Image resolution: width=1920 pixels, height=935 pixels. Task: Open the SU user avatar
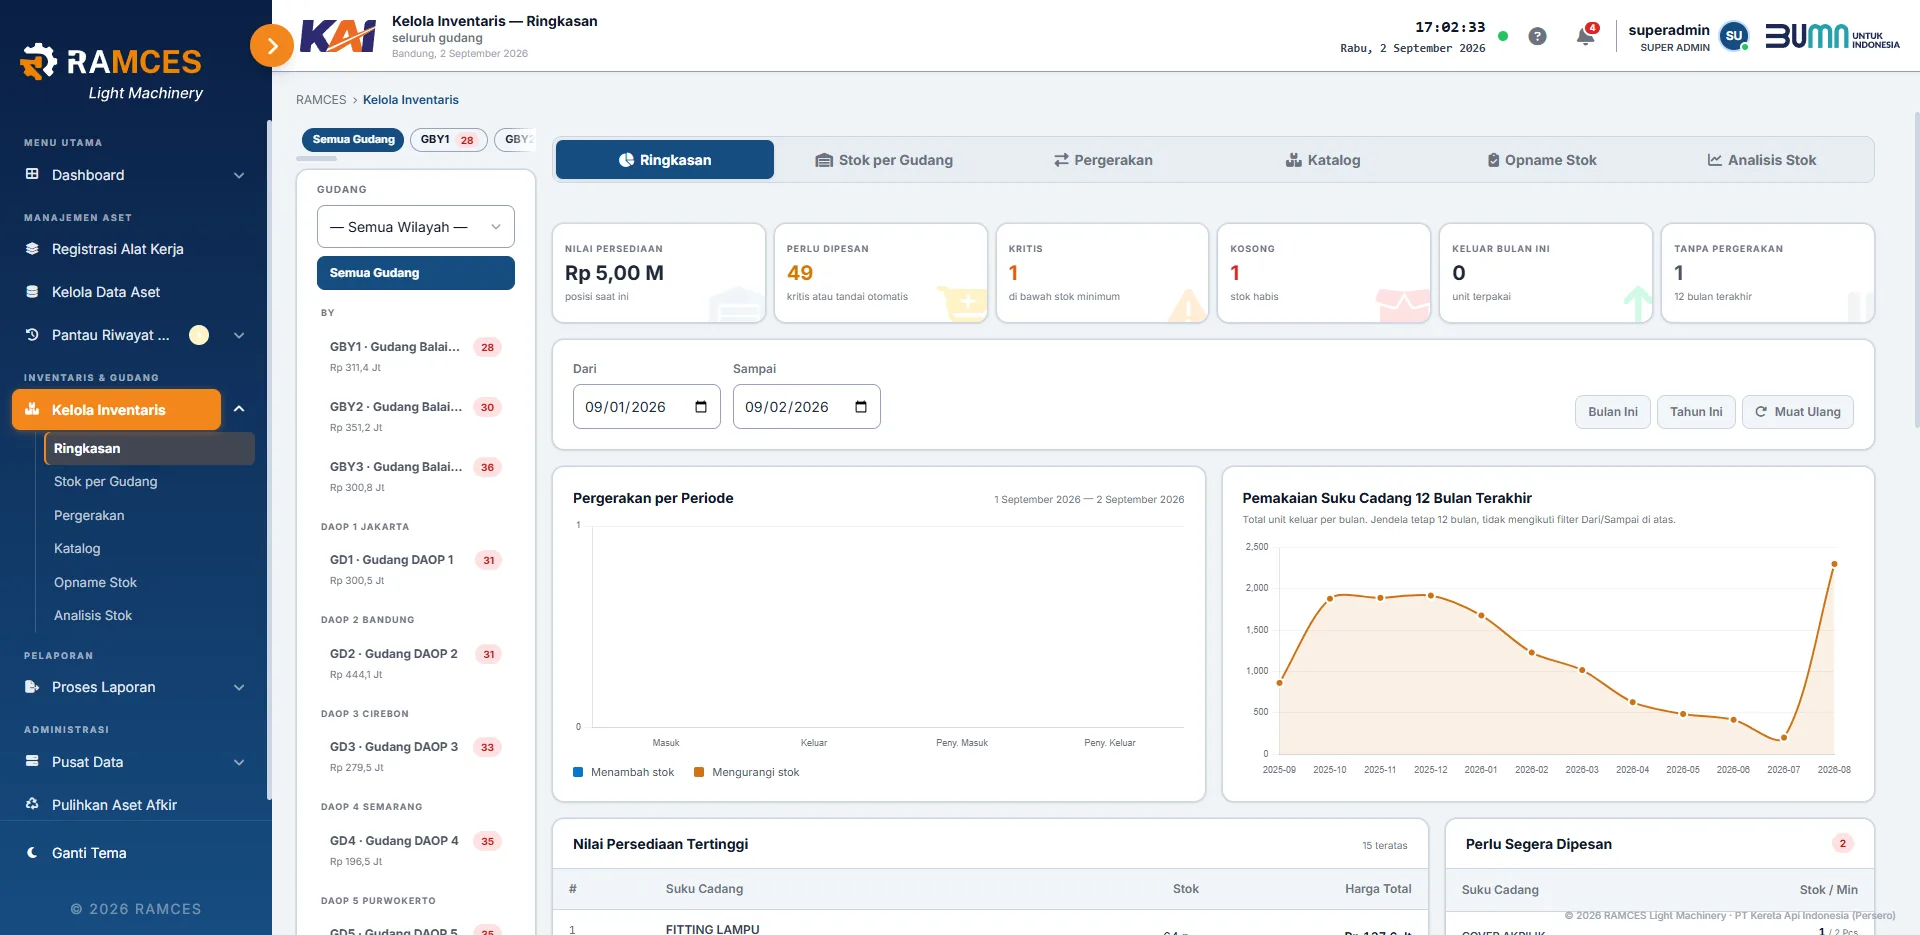[x=1734, y=36]
